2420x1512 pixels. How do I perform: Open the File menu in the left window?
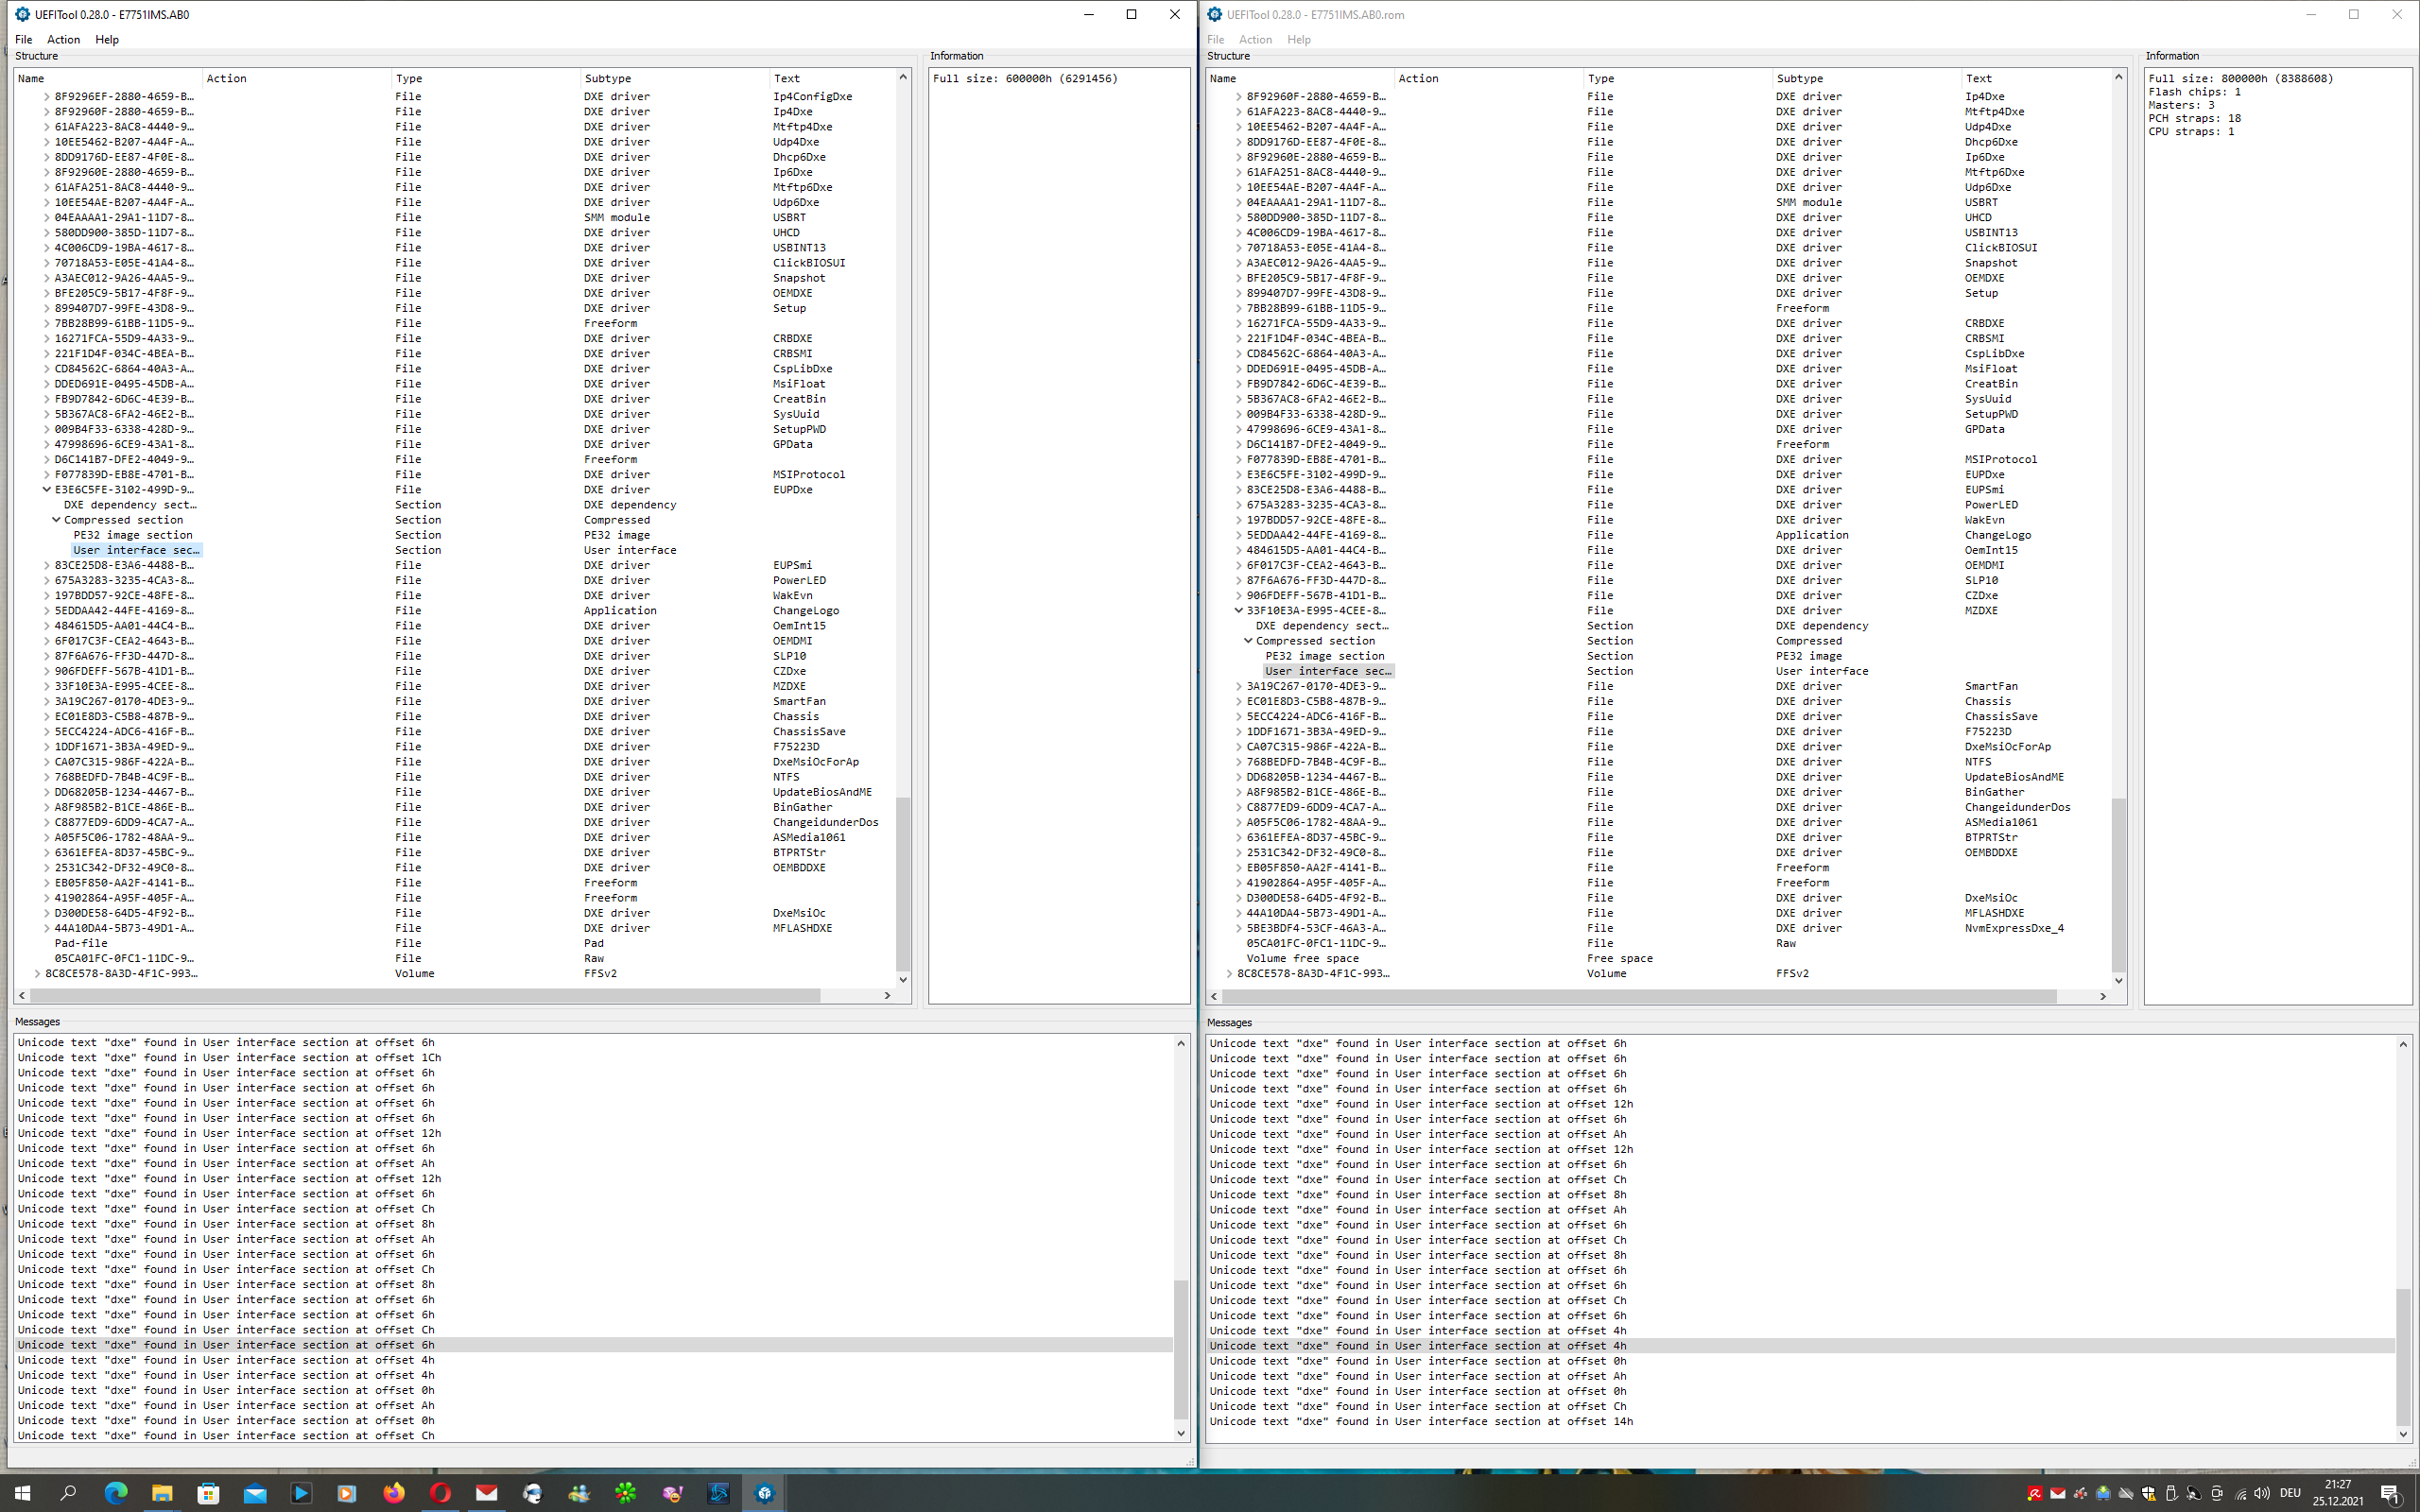click(24, 40)
